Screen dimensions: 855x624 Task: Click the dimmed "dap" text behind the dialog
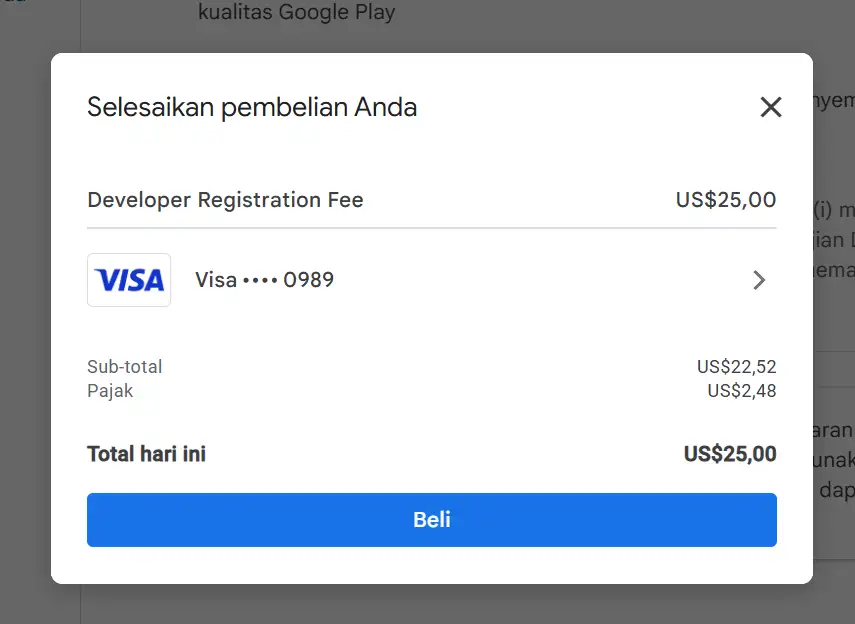[x=836, y=492]
